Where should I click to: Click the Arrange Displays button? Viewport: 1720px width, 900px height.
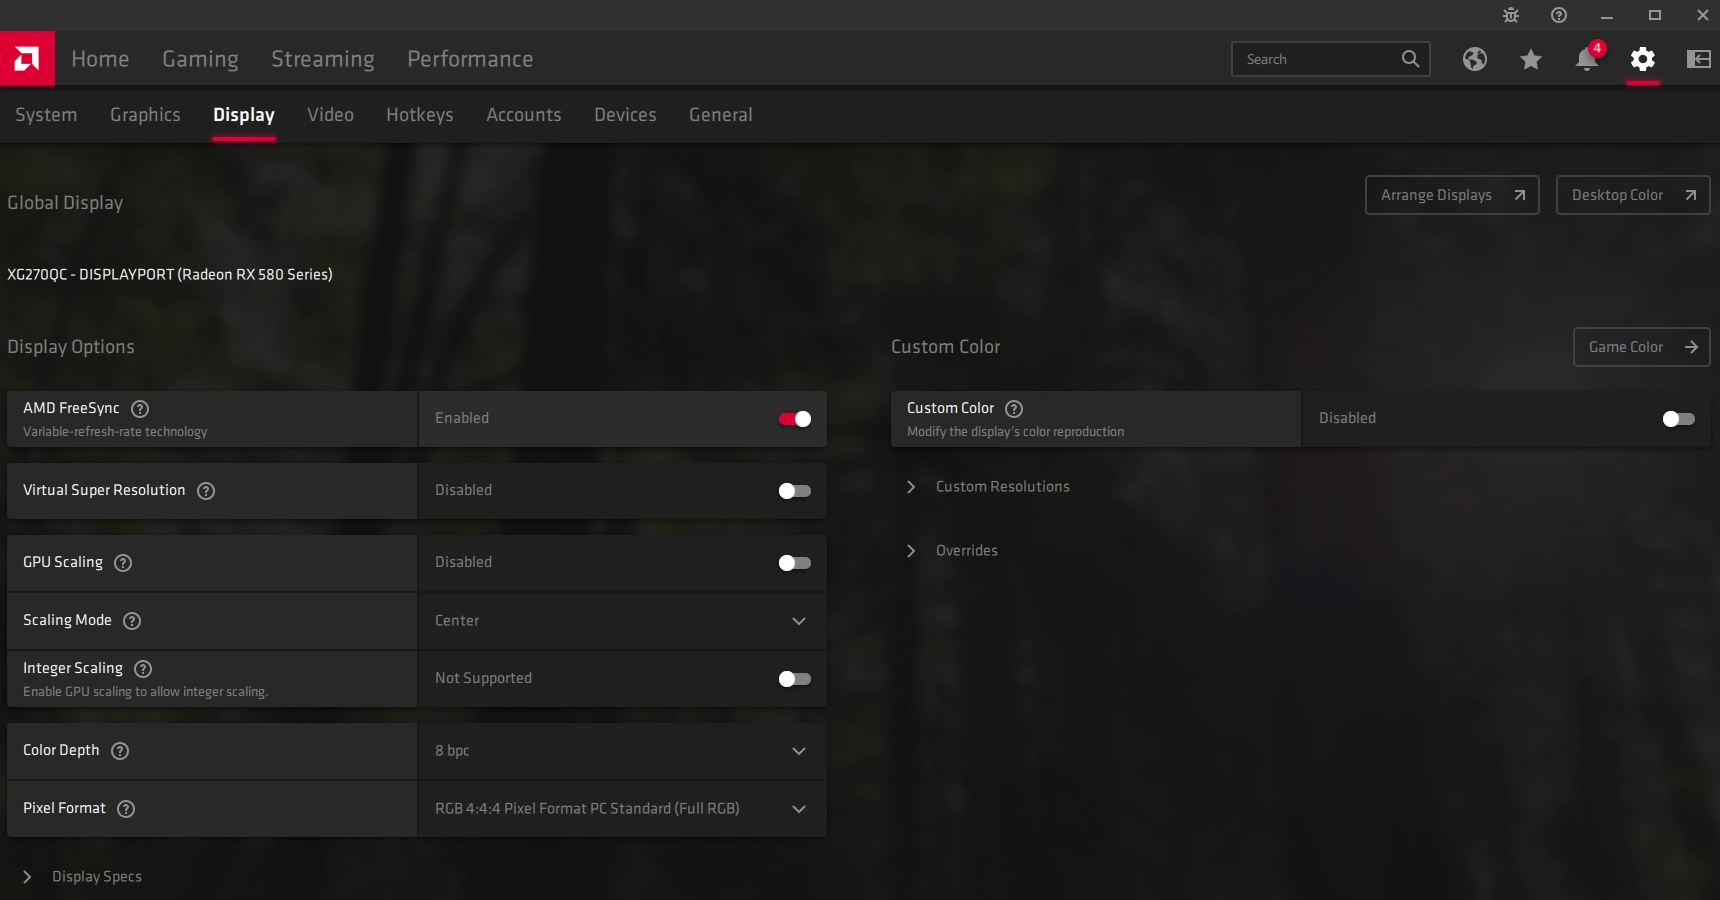[x=1452, y=195]
